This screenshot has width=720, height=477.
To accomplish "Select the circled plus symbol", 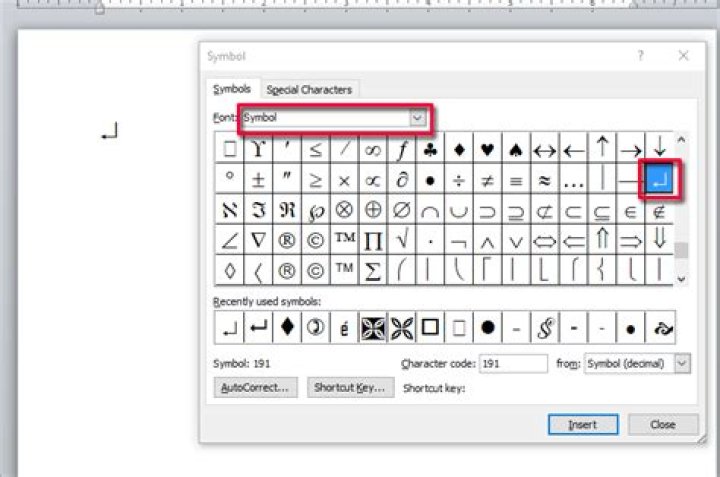I will tap(373, 210).
